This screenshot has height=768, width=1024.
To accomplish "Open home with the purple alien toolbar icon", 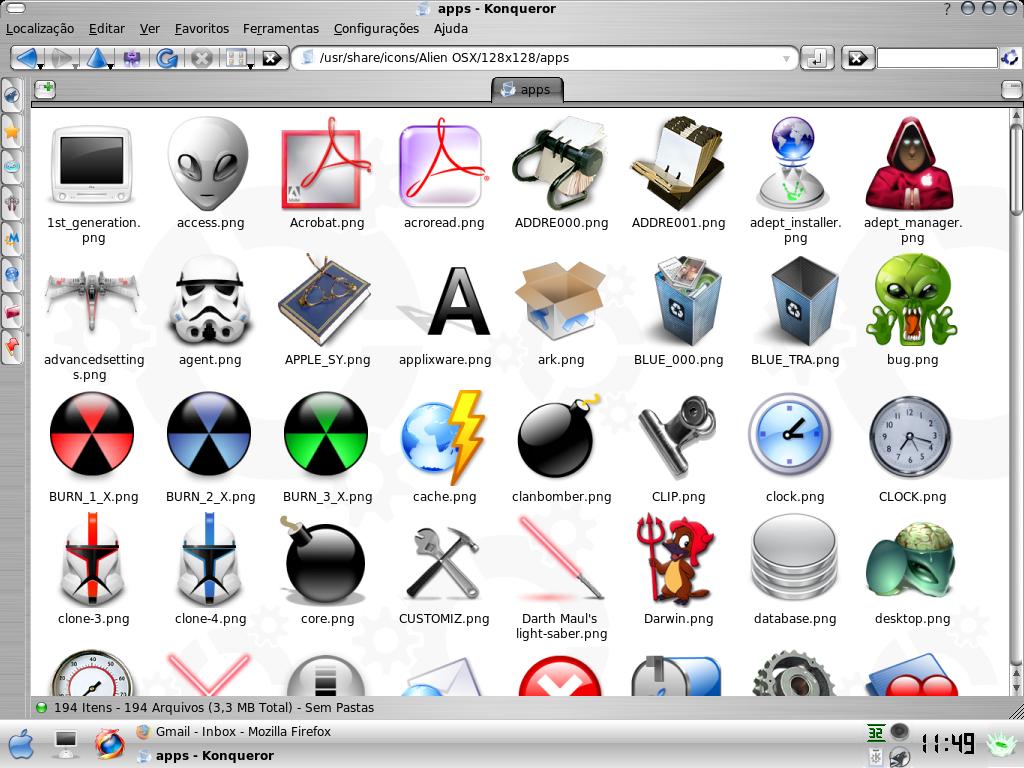I will pos(132,57).
